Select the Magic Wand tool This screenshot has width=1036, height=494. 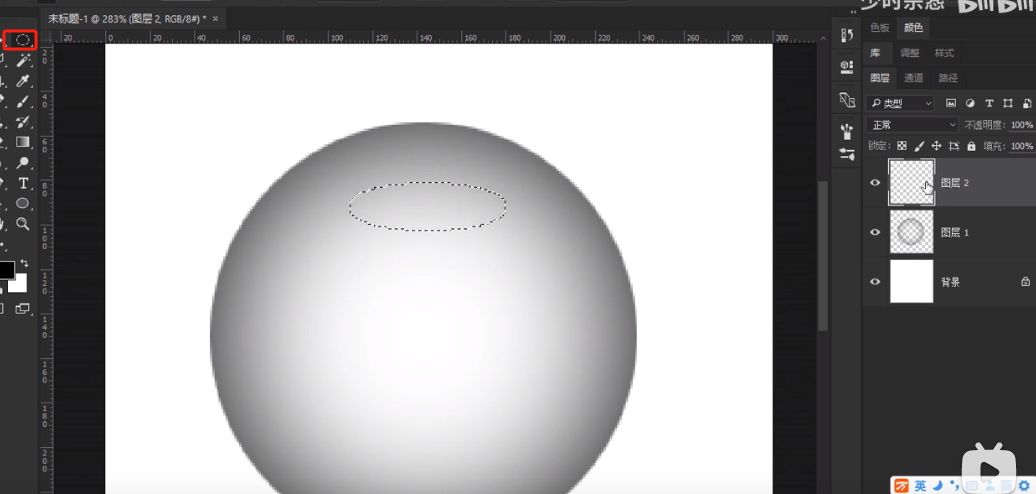point(23,61)
